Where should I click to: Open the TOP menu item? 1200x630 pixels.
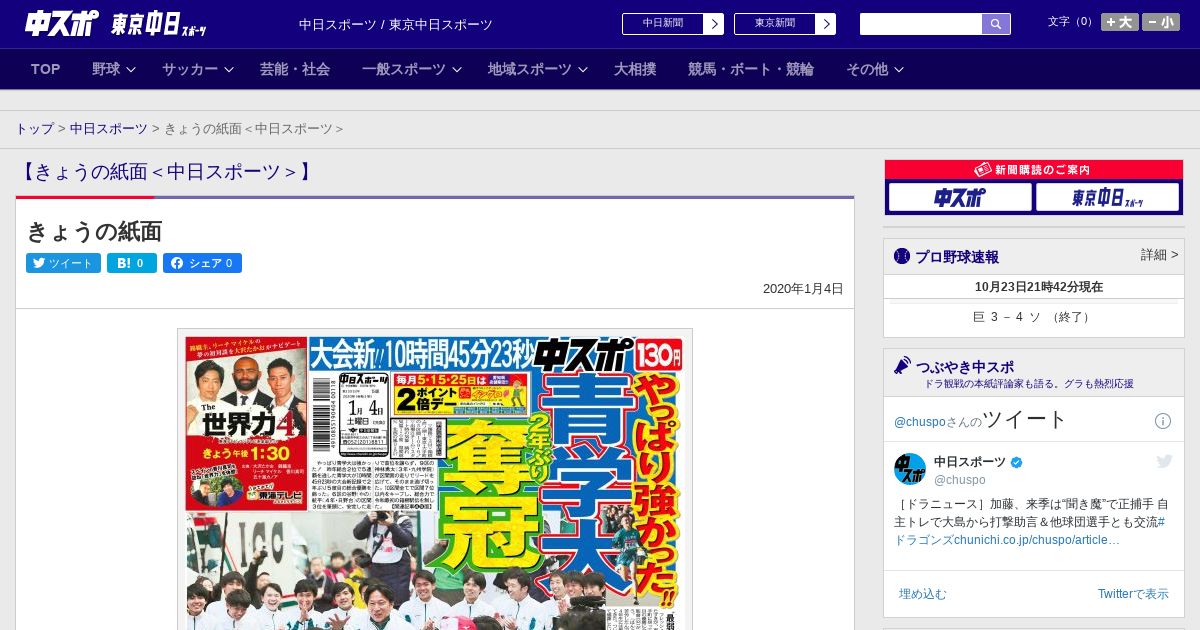(x=46, y=69)
